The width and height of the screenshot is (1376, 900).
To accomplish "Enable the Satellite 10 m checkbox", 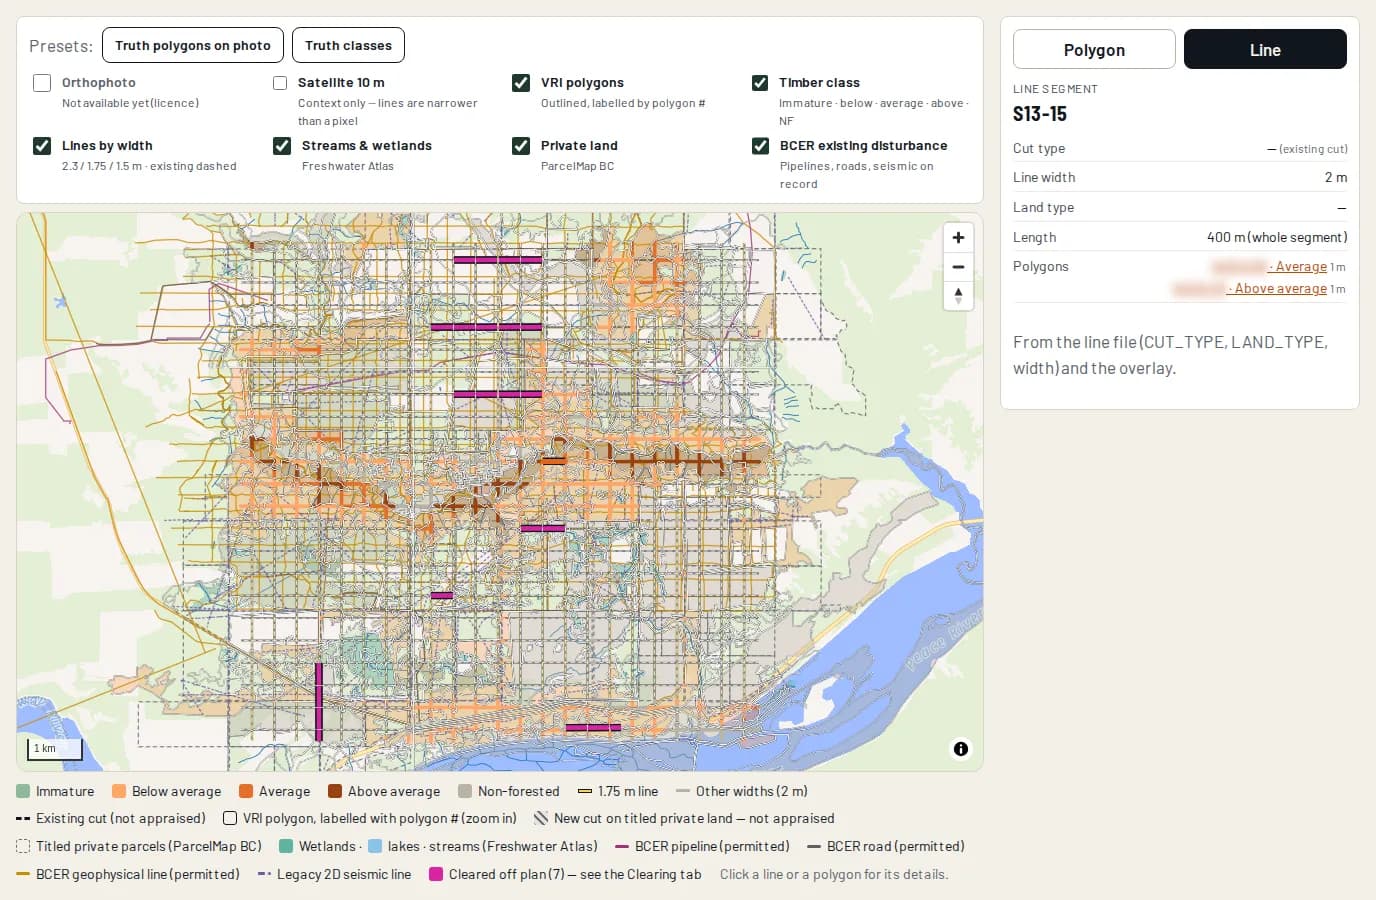I will [x=280, y=83].
